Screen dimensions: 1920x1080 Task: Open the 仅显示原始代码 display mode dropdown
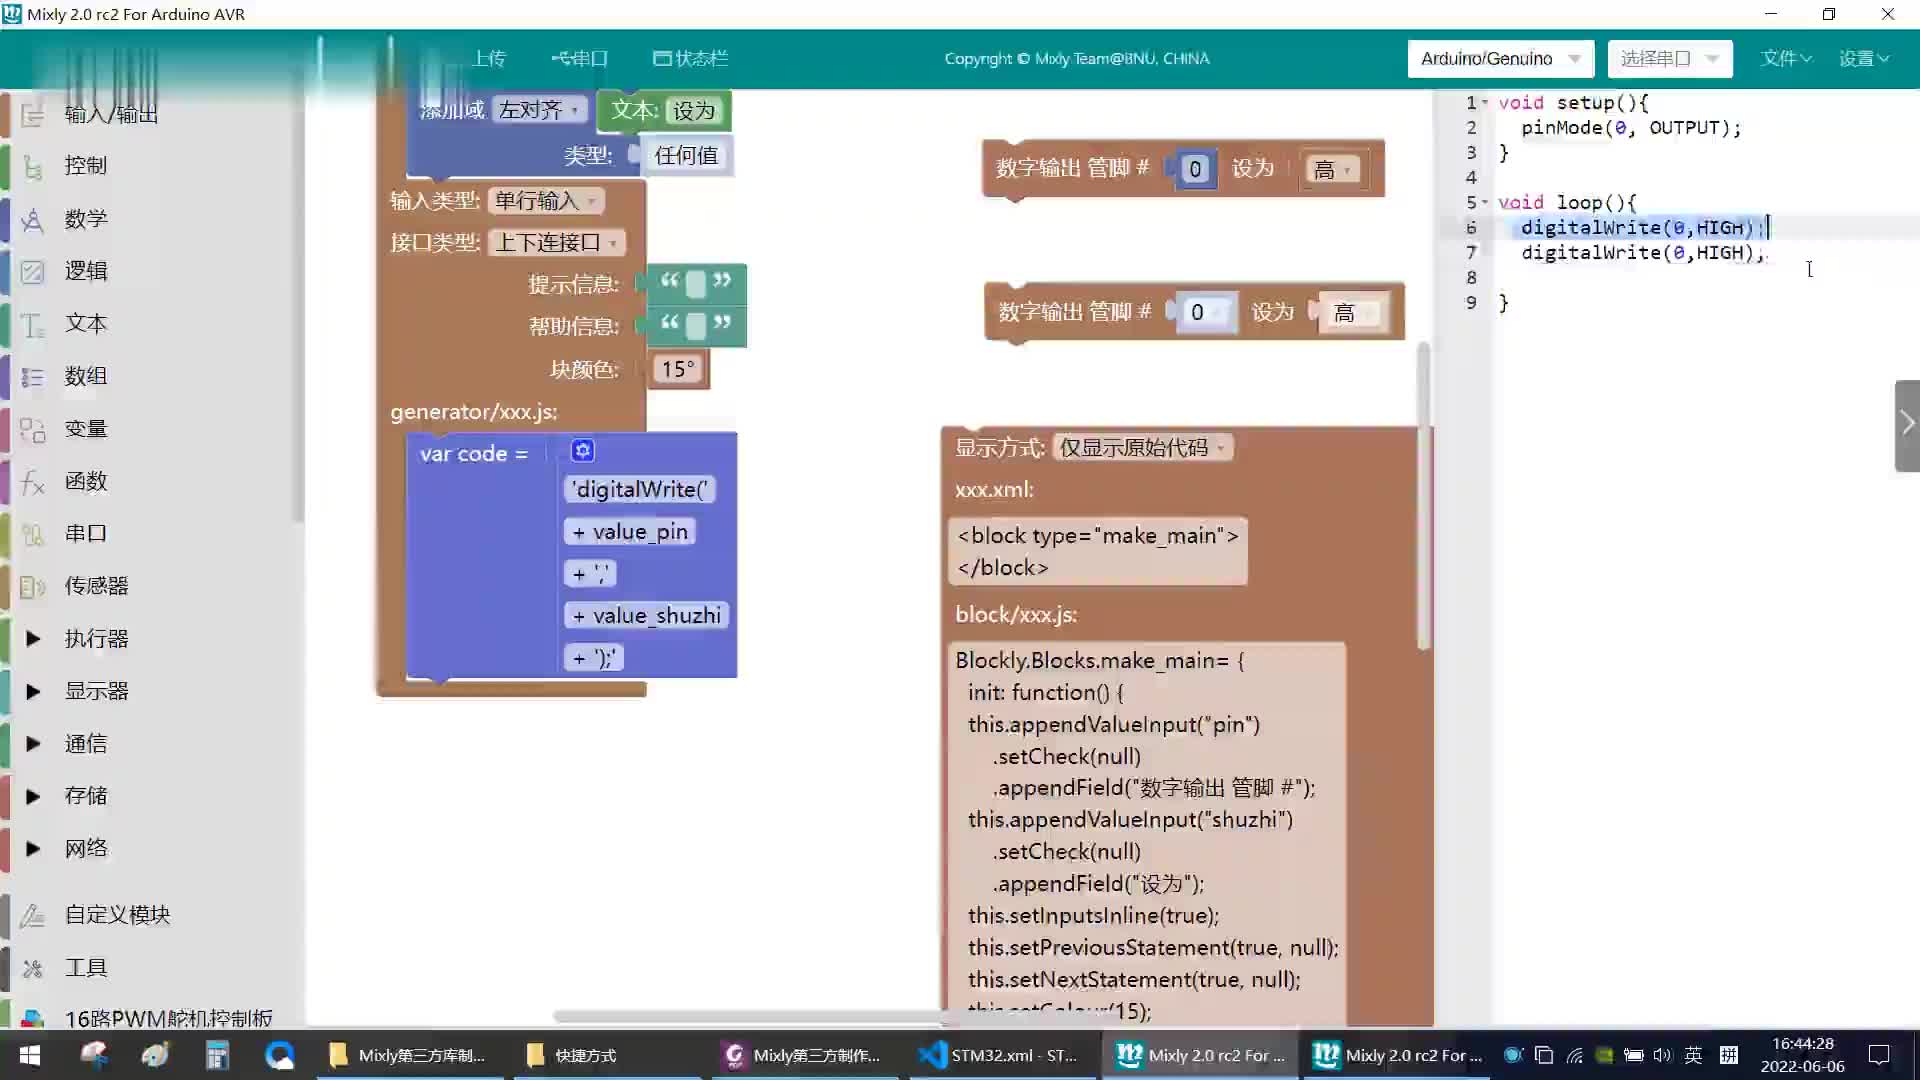tap(1143, 448)
